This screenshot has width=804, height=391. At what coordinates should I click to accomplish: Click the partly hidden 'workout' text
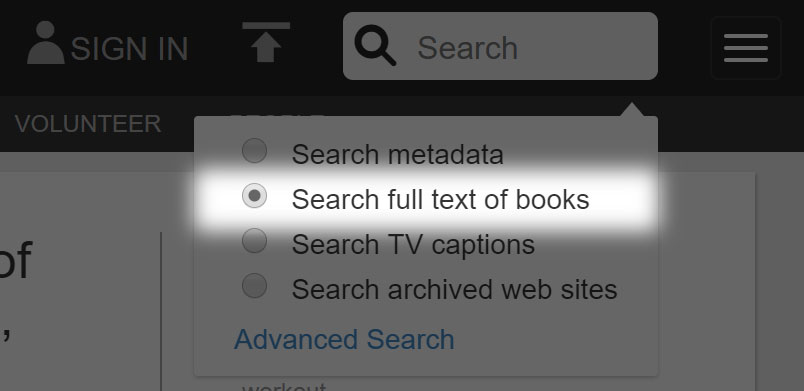[284, 386]
